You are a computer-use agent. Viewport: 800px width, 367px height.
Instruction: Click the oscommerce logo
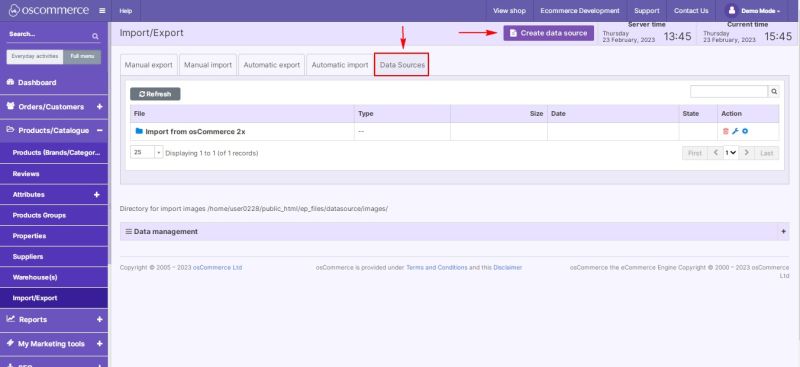tap(48, 10)
